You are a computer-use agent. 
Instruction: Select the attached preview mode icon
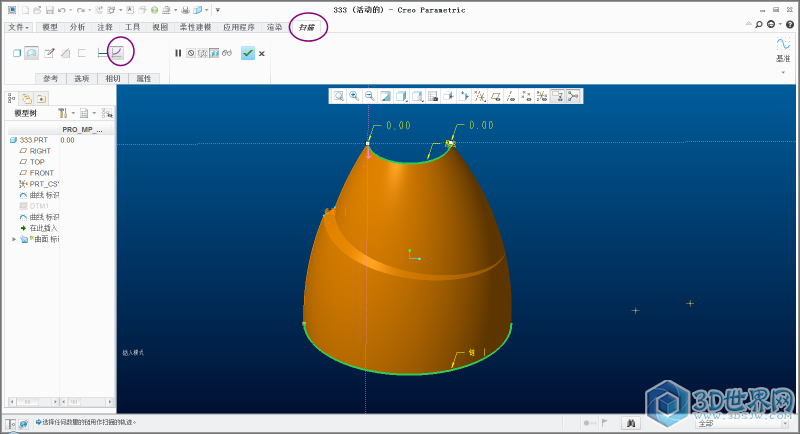coord(214,53)
